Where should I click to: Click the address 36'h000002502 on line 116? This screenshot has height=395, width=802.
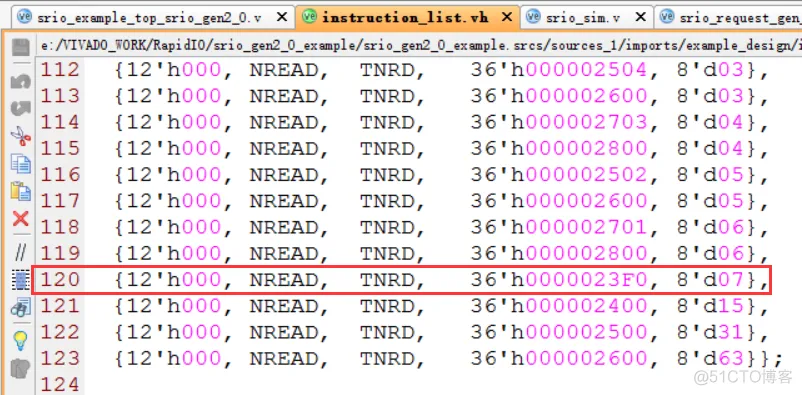[x=559, y=175]
